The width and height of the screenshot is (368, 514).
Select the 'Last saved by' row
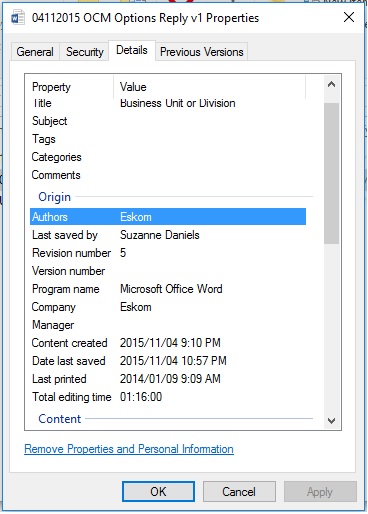[168, 235]
